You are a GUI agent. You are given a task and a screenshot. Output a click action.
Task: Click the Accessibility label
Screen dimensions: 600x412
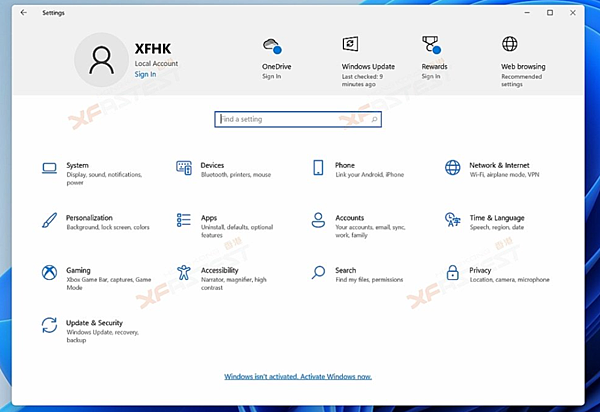click(x=220, y=270)
